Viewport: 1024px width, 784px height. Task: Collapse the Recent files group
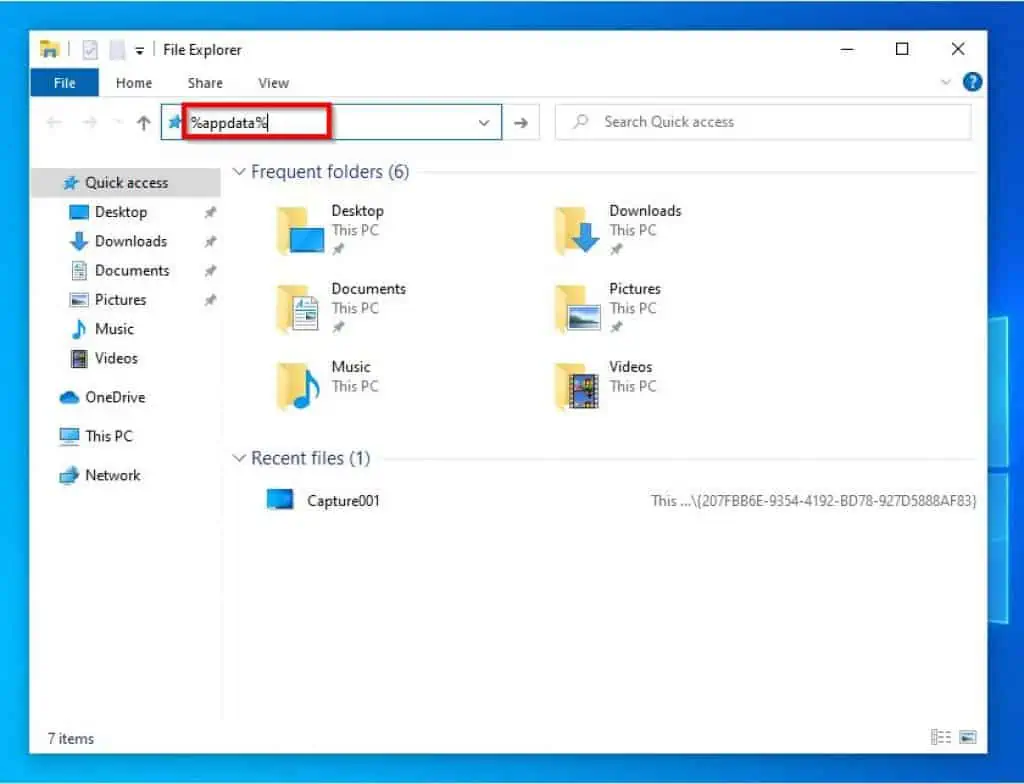[x=239, y=459]
